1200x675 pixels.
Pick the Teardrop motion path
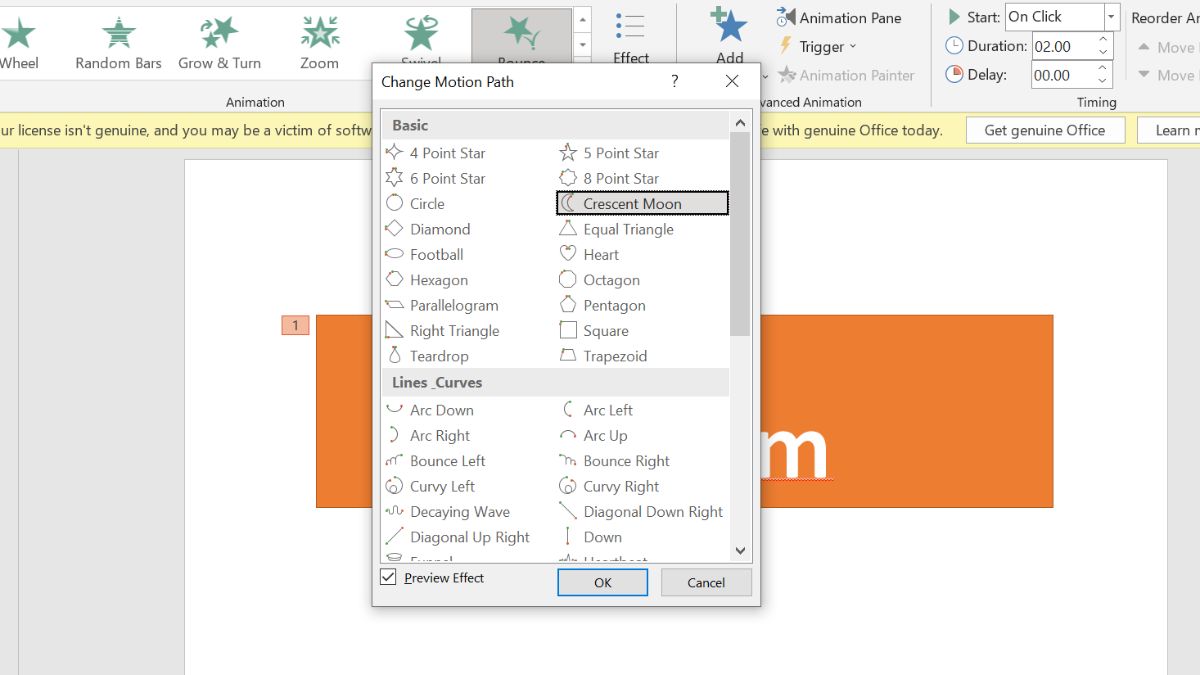coord(427,356)
